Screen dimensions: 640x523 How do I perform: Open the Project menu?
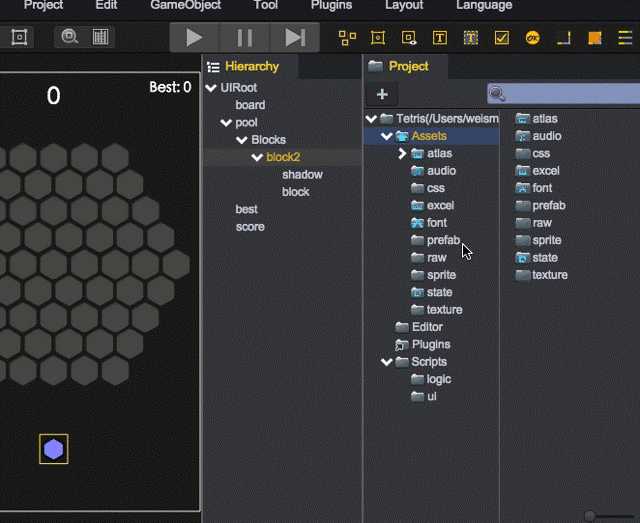(43, 5)
